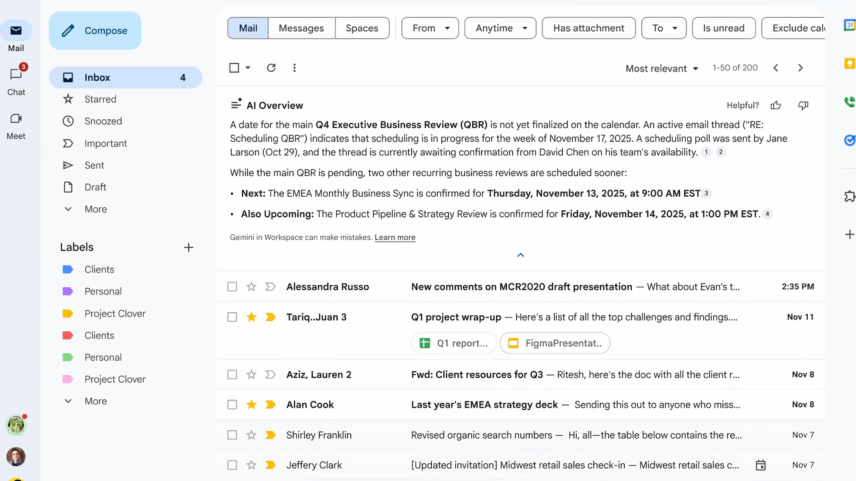Collapse the AI Overview panel chevron
The image size is (856, 481).
(521, 255)
